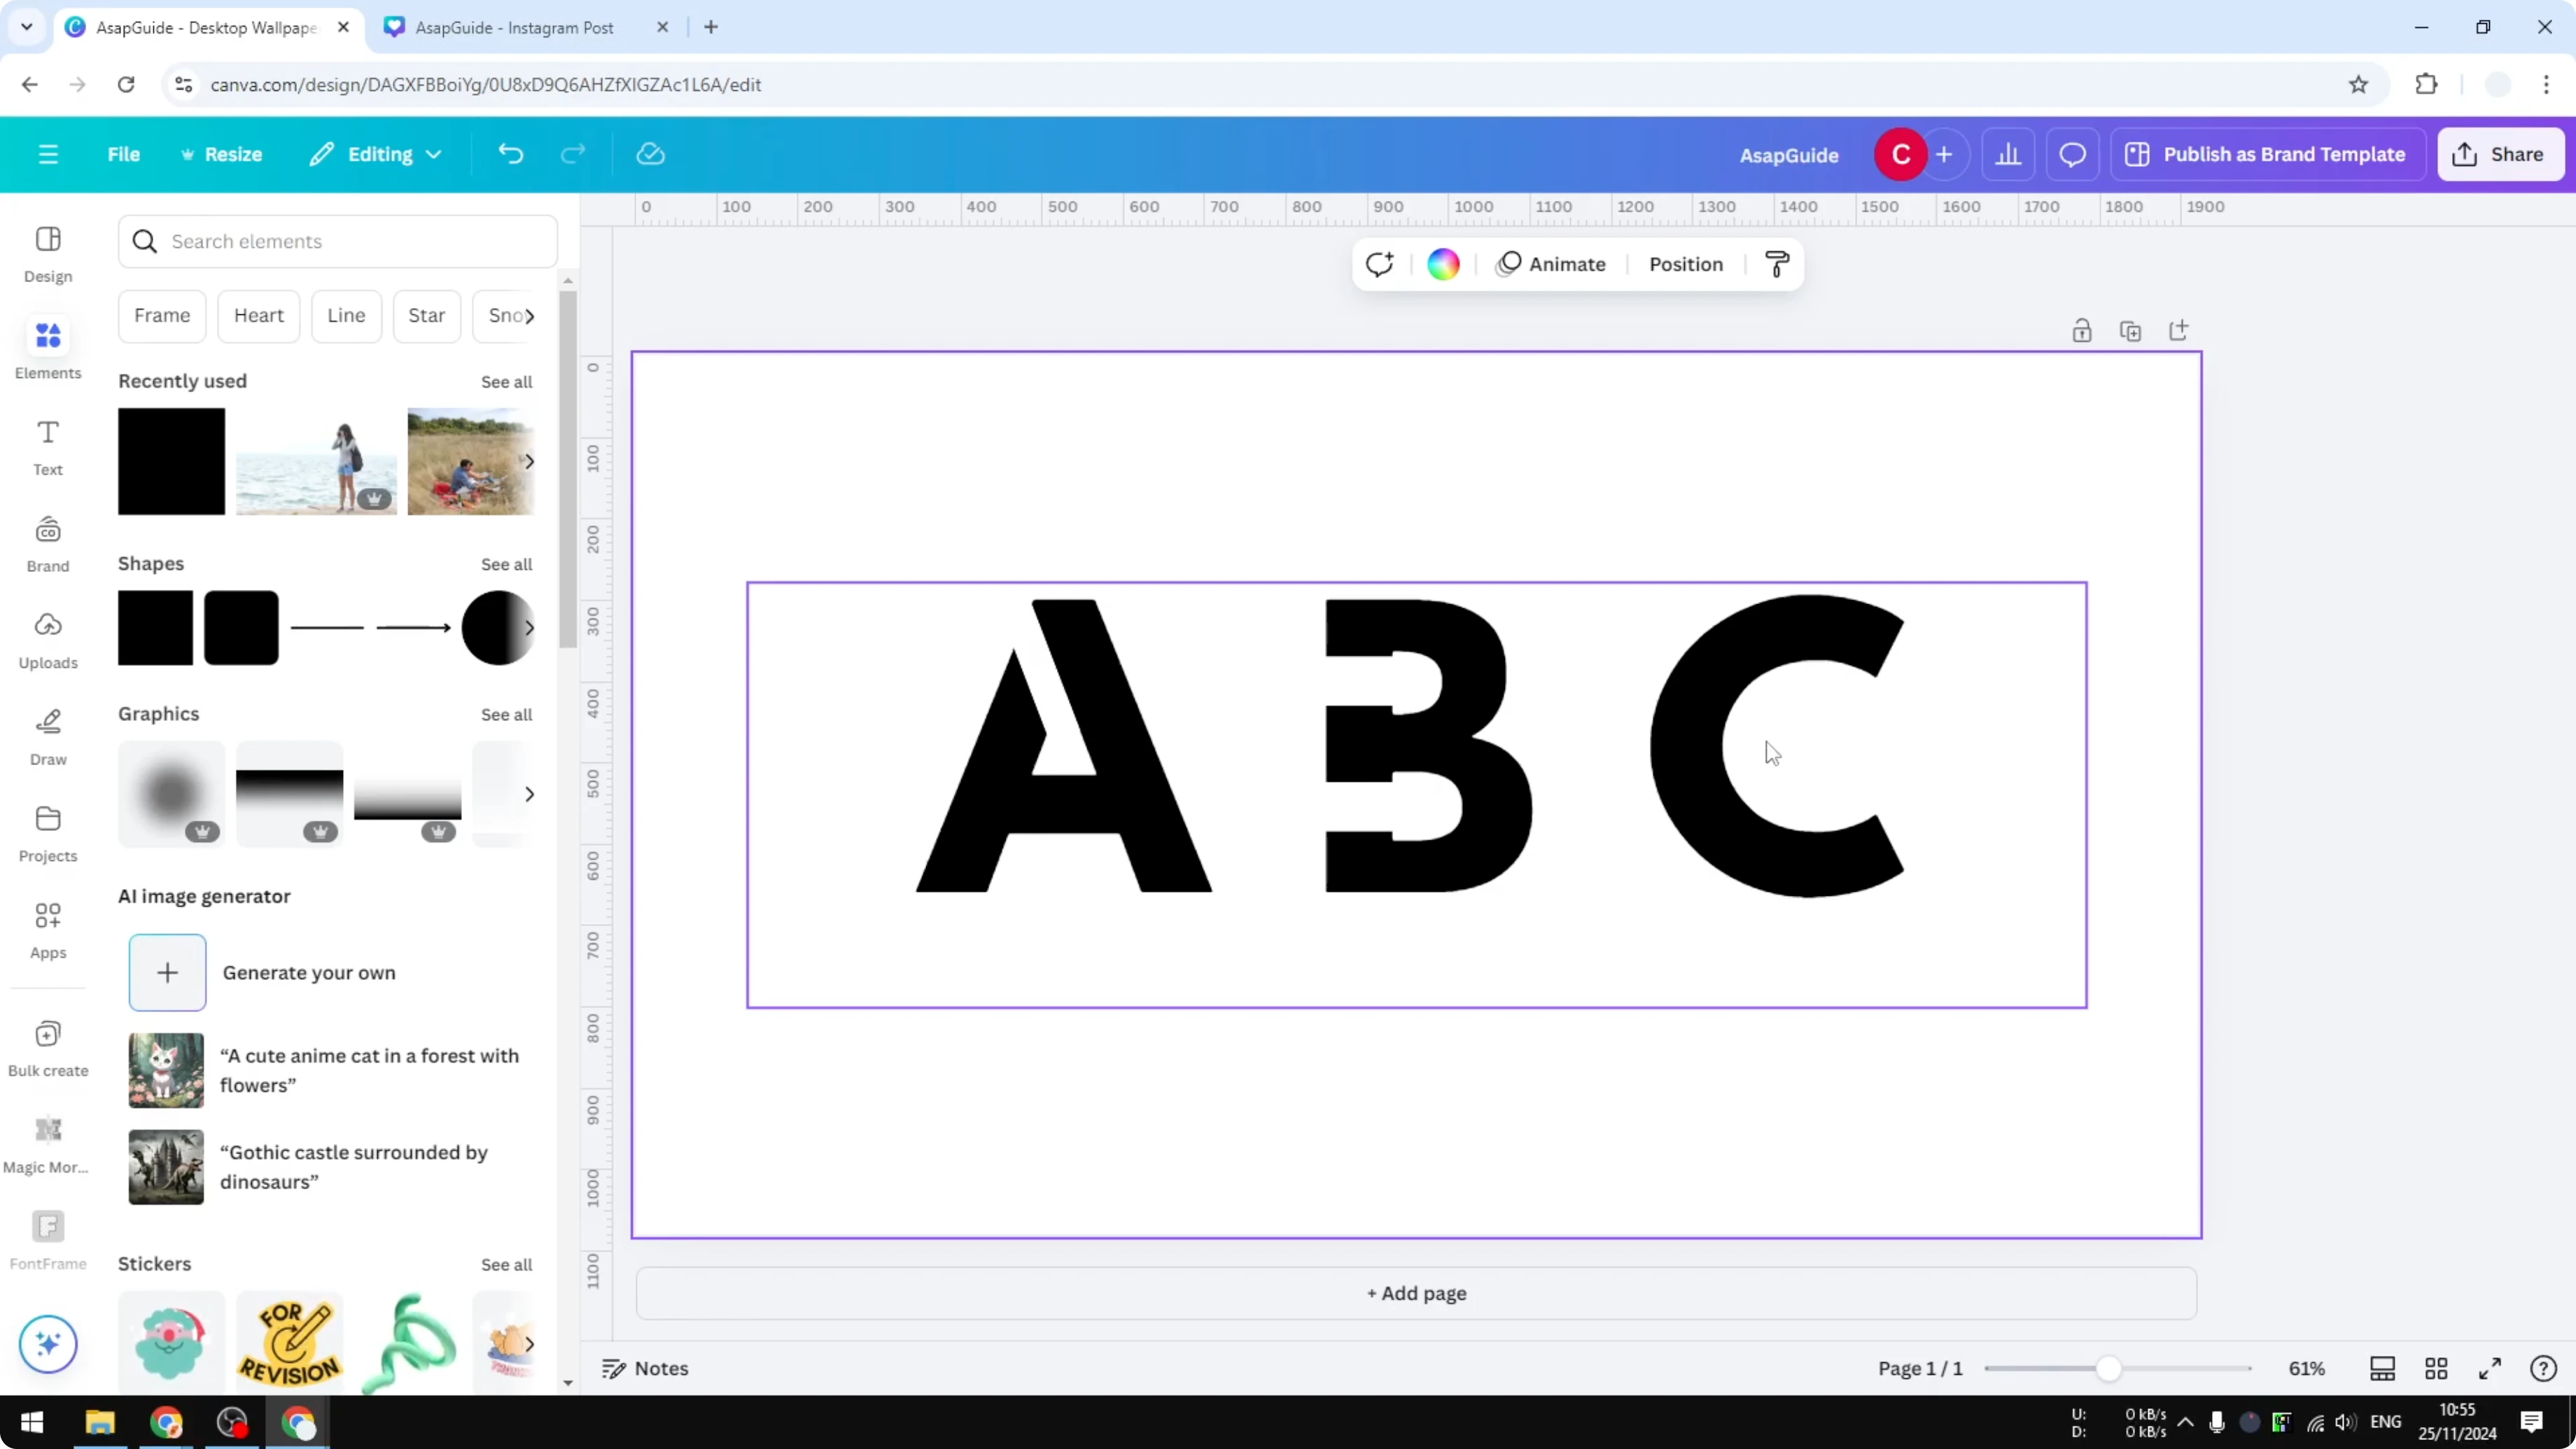Image resolution: width=2576 pixels, height=1449 pixels.
Task: Open the Uploads panel
Action: click(47, 640)
